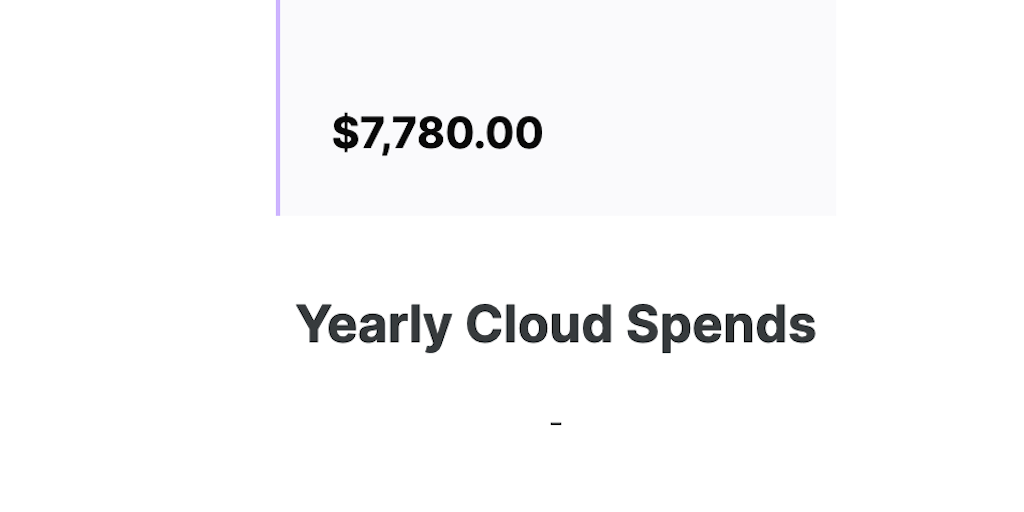Click the blank area below the dash
Image resolution: width=1024 pixels, height=512 pixels.
tap(556, 475)
